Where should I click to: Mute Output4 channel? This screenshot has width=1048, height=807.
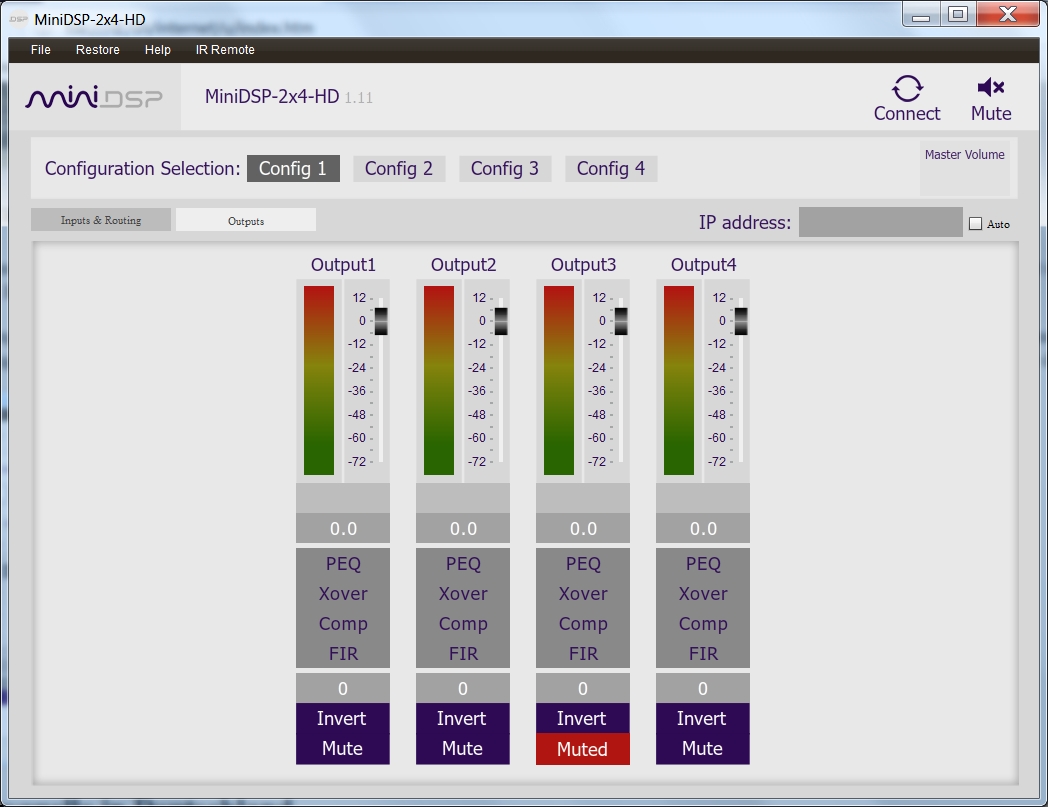[702, 749]
